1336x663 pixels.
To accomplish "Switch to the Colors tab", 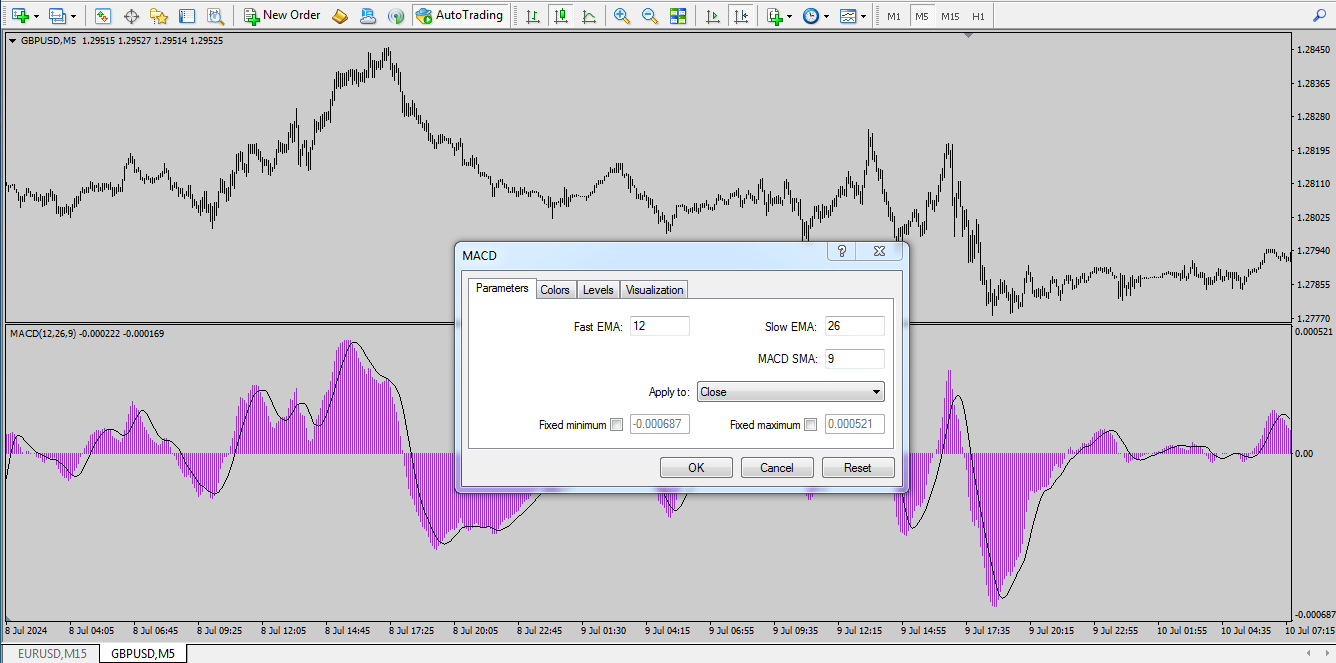I will click(x=555, y=290).
